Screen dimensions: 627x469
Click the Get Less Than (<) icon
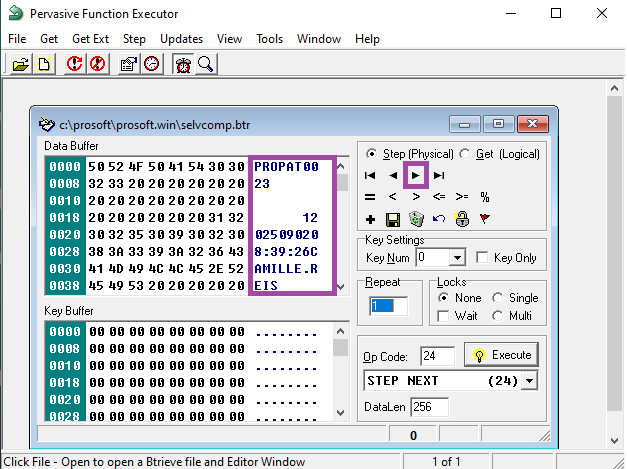tap(393, 197)
